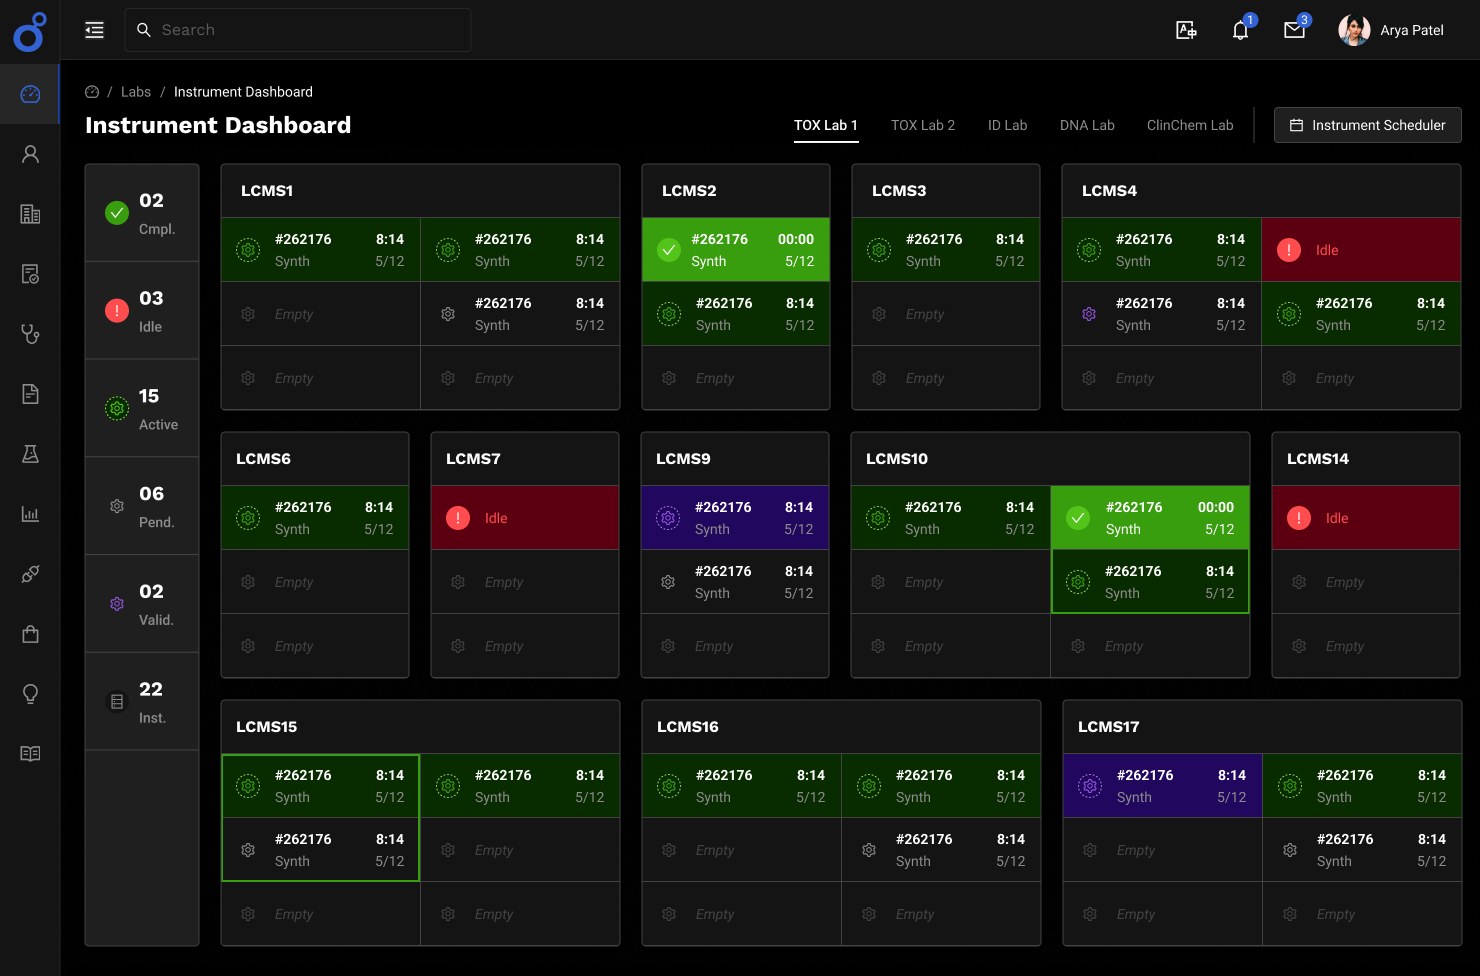This screenshot has width=1480, height=976.
Task: Open the lab flask sidebar icon
Action: click(x=30, y=454)
